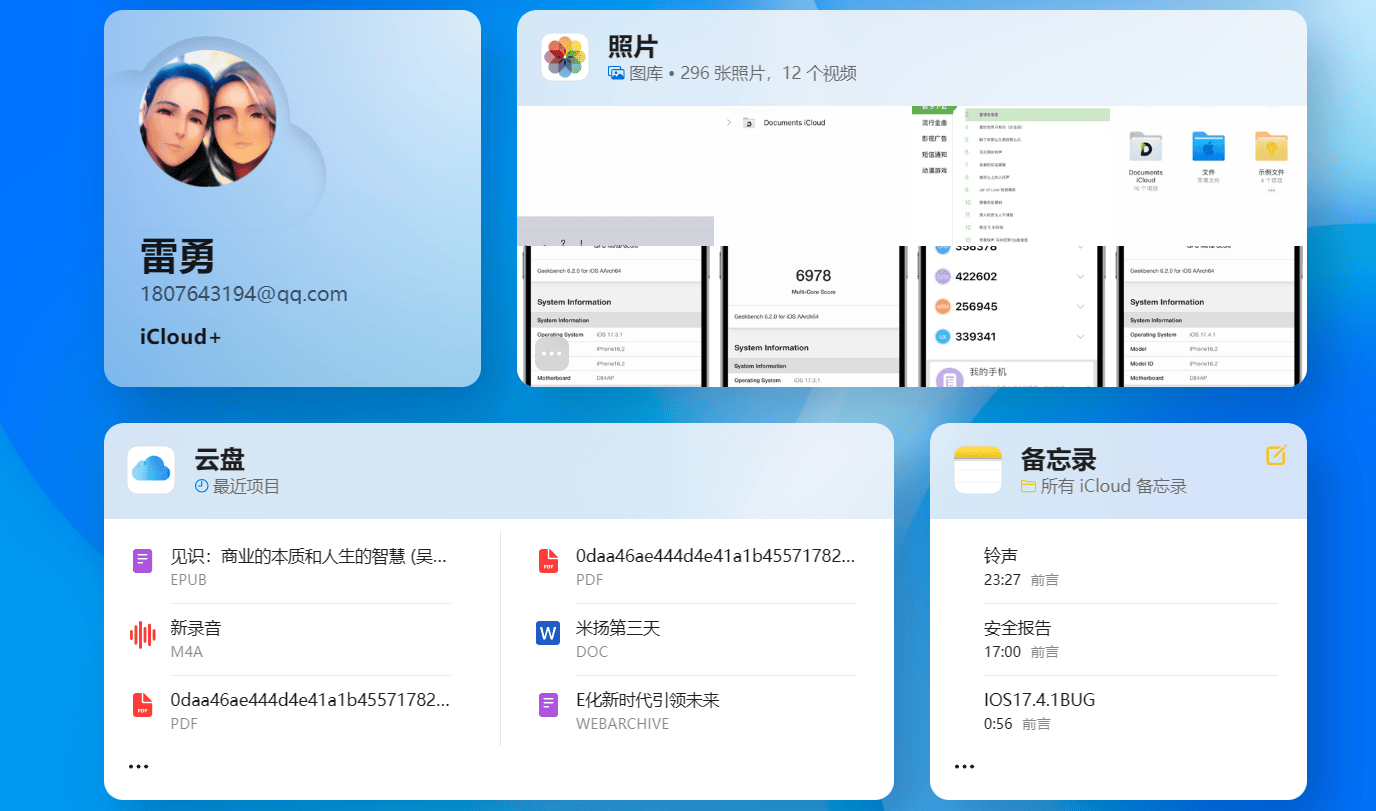Open the thumbnail showing score 422602
Image resolution: width=1376 pixels, height=811 pixels.
click(x=1010, y=316)
